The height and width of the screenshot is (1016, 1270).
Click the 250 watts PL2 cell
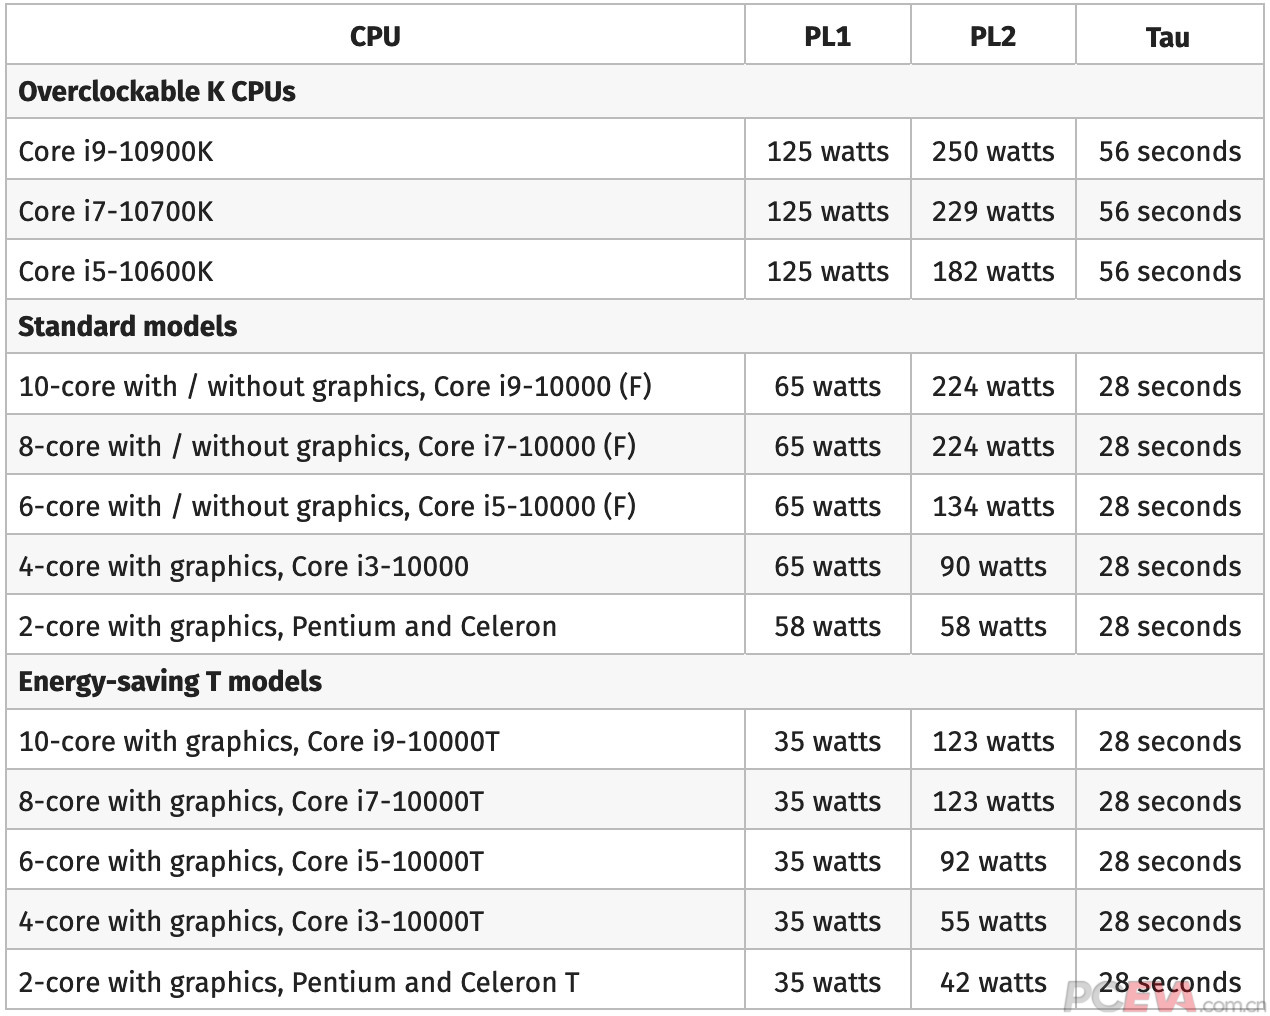pos(993,152)
